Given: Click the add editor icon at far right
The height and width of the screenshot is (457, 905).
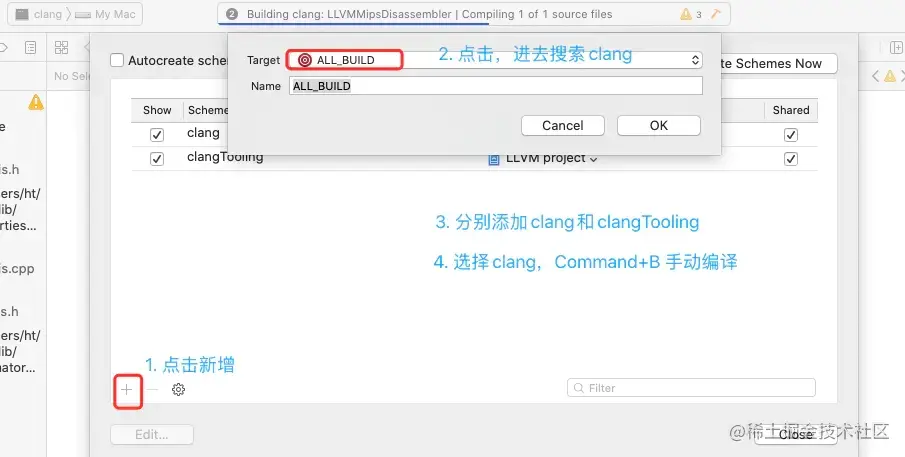Looking at the screenshot, I should [896, 47].
